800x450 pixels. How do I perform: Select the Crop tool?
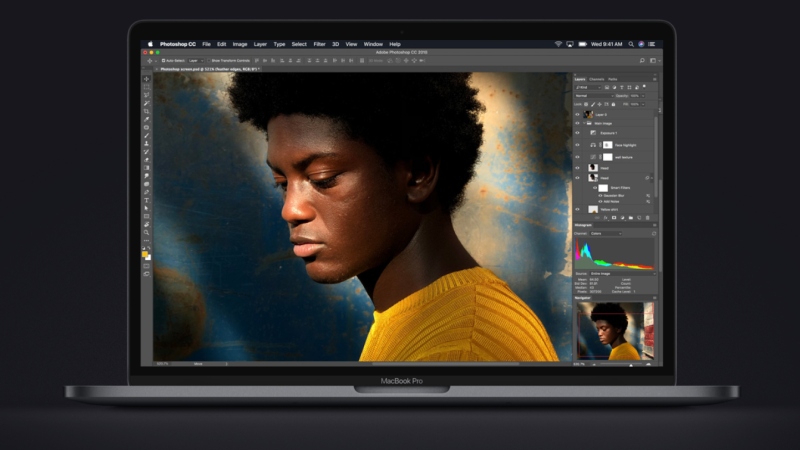pos(147,112)
